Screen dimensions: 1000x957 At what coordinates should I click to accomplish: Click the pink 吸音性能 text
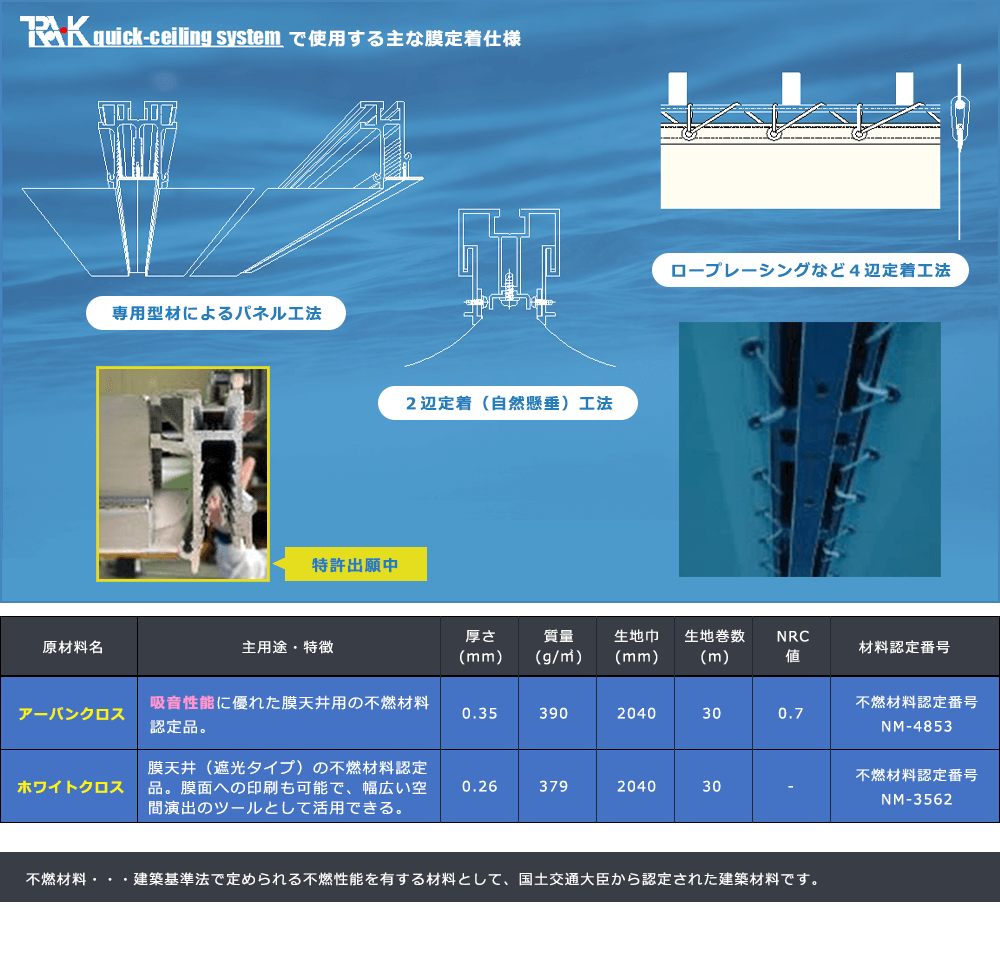(x=182, y=703)
